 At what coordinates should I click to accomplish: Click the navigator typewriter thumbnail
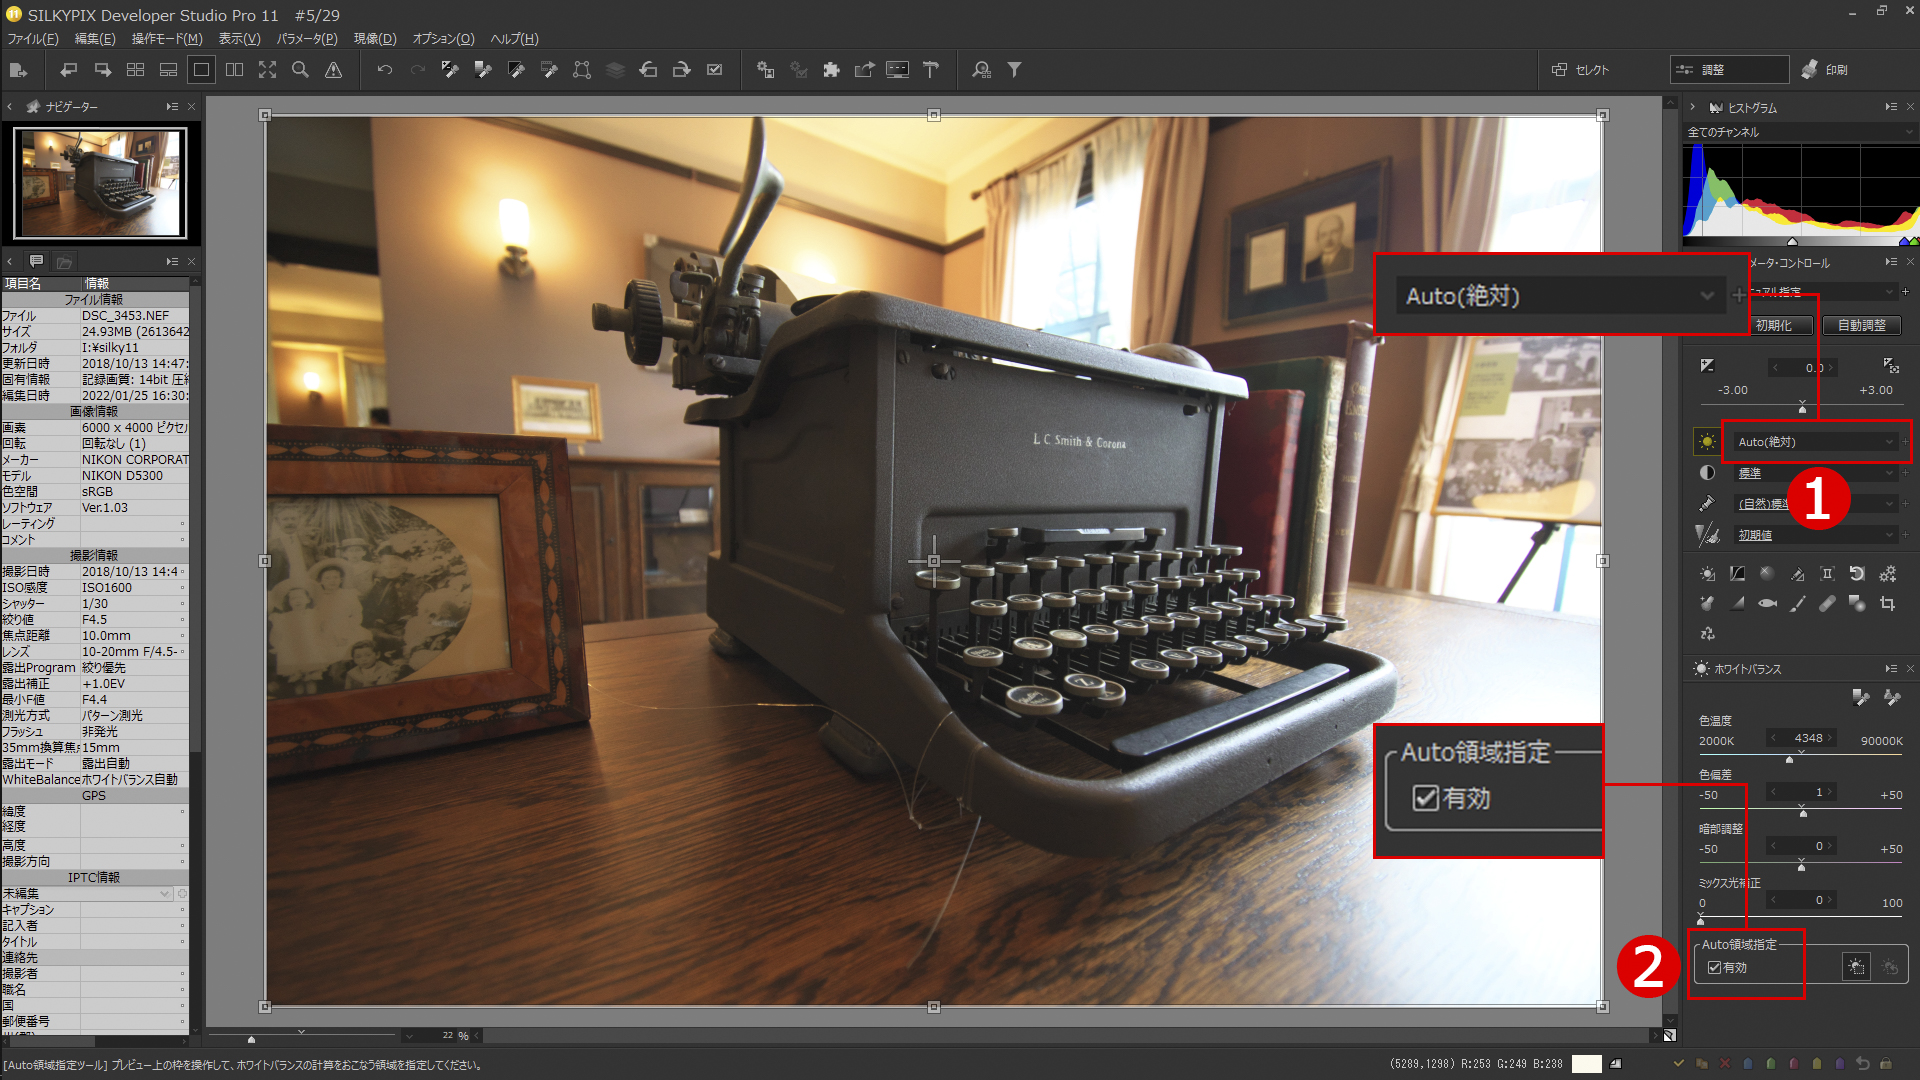coord(100,182)
